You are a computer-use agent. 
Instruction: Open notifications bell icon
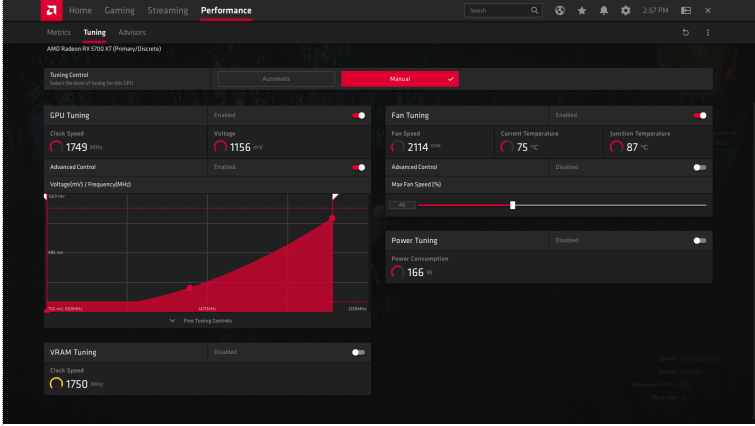(603, 10)
